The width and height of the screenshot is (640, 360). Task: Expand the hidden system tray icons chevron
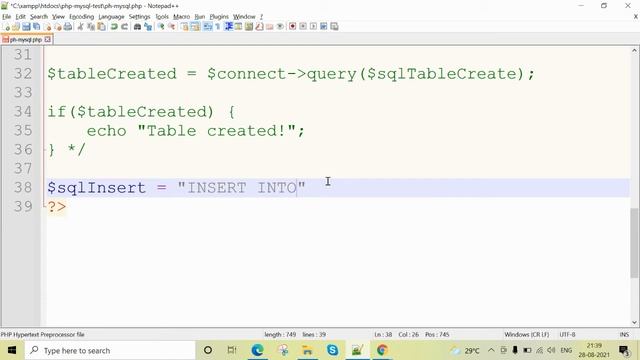[491, 350]
